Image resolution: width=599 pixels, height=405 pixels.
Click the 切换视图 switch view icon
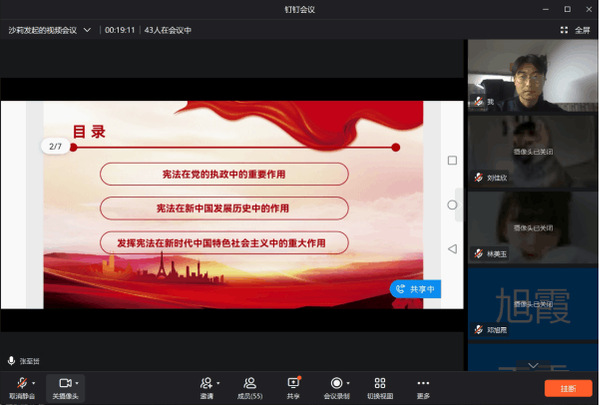click(380, 383)
